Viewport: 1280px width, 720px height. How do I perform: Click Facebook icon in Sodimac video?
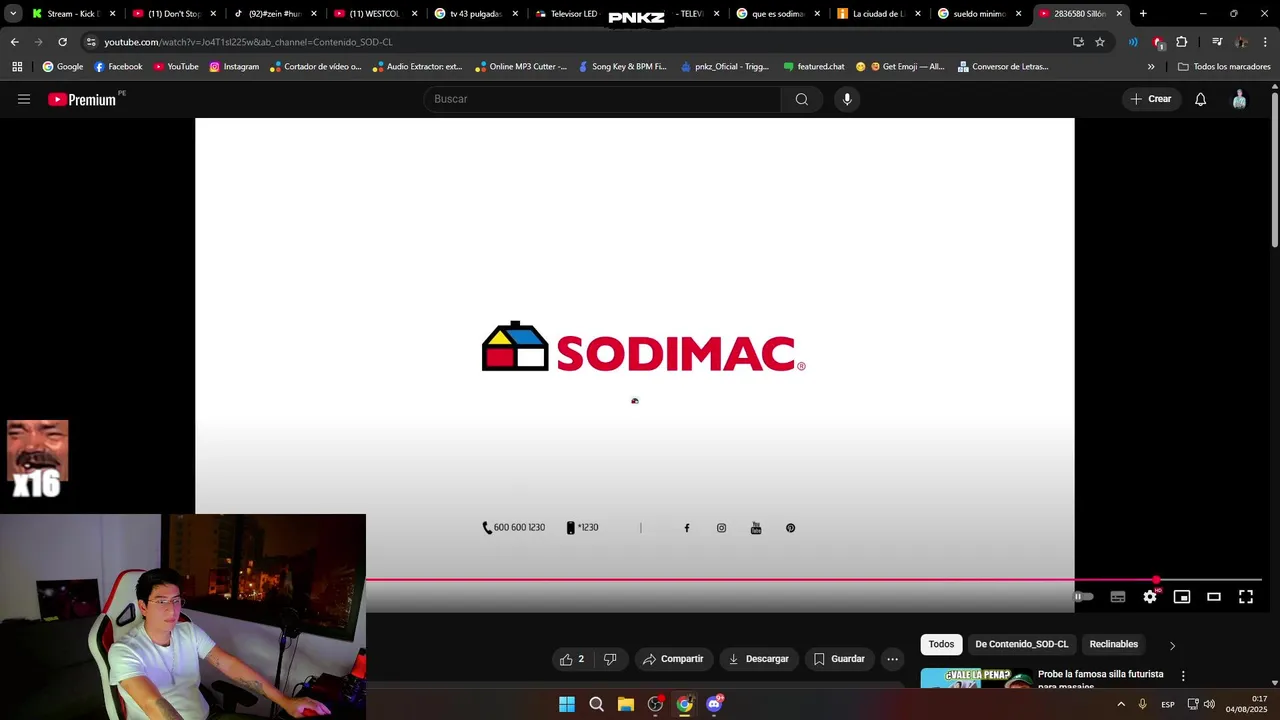click(x=687, y=528)
